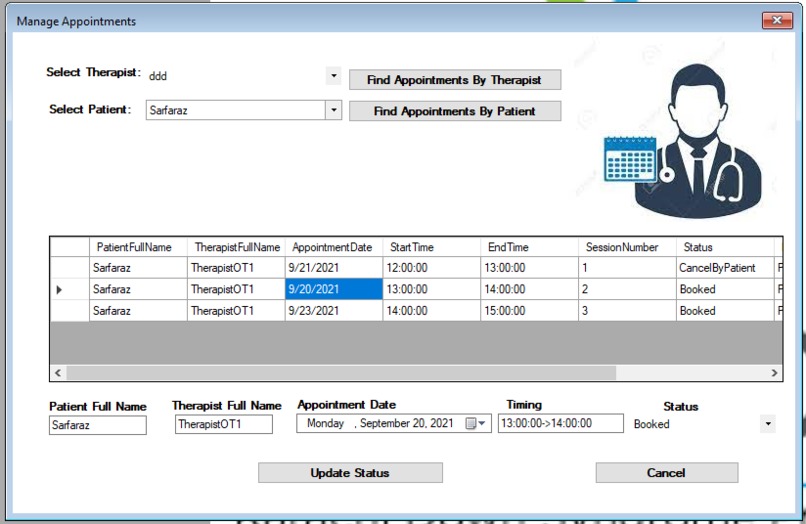Click the Booked status cell for session 2

click(725, 289)
